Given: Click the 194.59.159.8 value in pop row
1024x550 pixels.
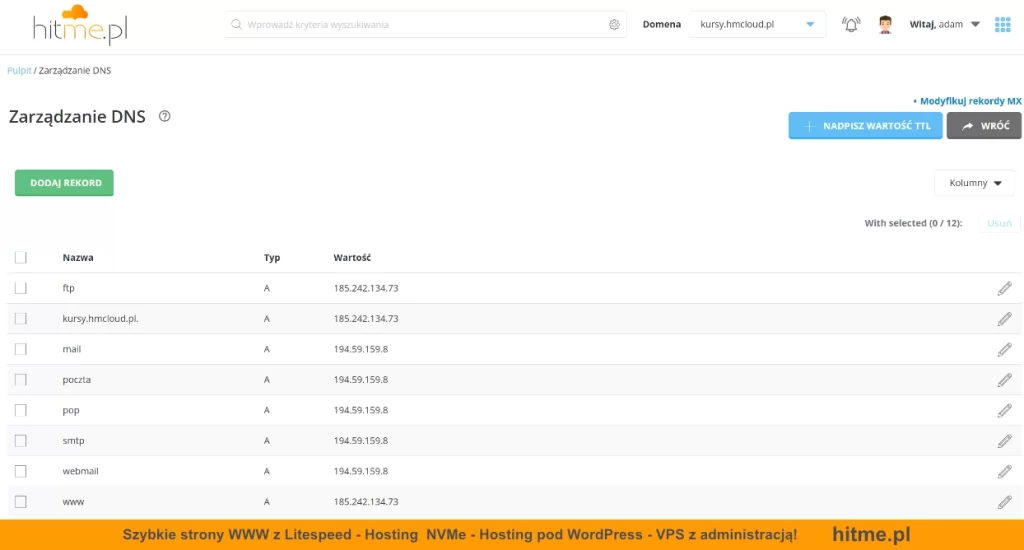Looking at the screenshot, I should pos(360,410).
